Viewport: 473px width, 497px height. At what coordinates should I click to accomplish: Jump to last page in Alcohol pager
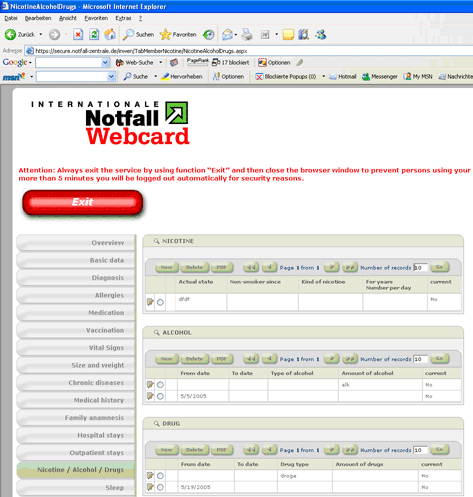coord(350,359)
